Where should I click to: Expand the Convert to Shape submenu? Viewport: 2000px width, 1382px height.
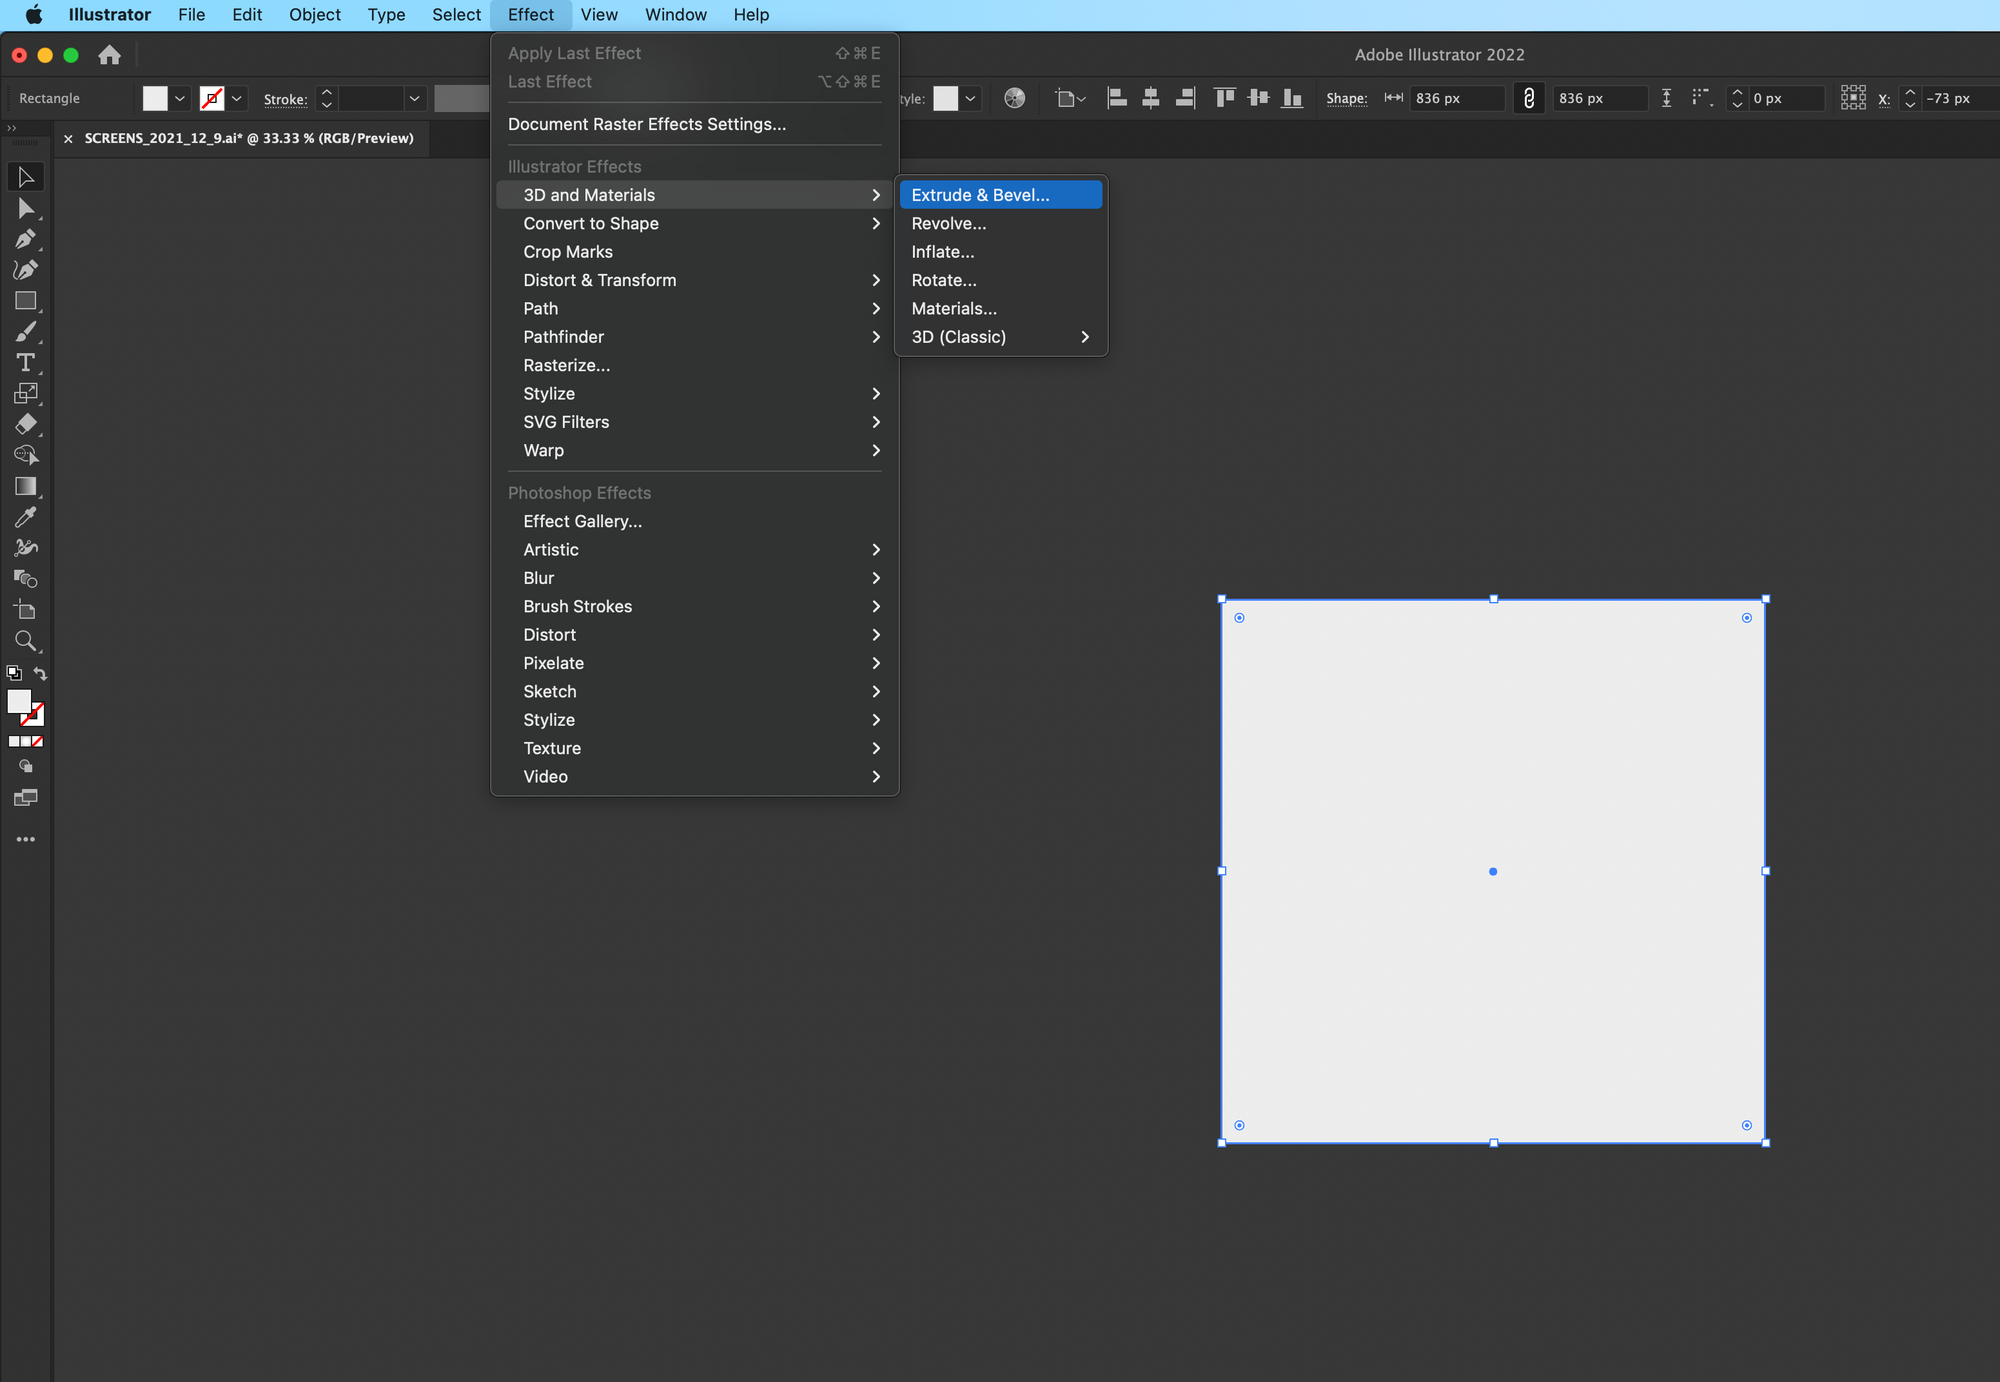tap(695, 223)
